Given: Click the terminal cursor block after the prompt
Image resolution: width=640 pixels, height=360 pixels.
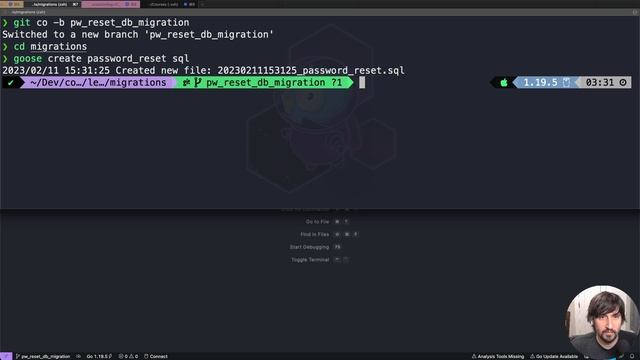Looking at the screenshot, I should 362,82.
